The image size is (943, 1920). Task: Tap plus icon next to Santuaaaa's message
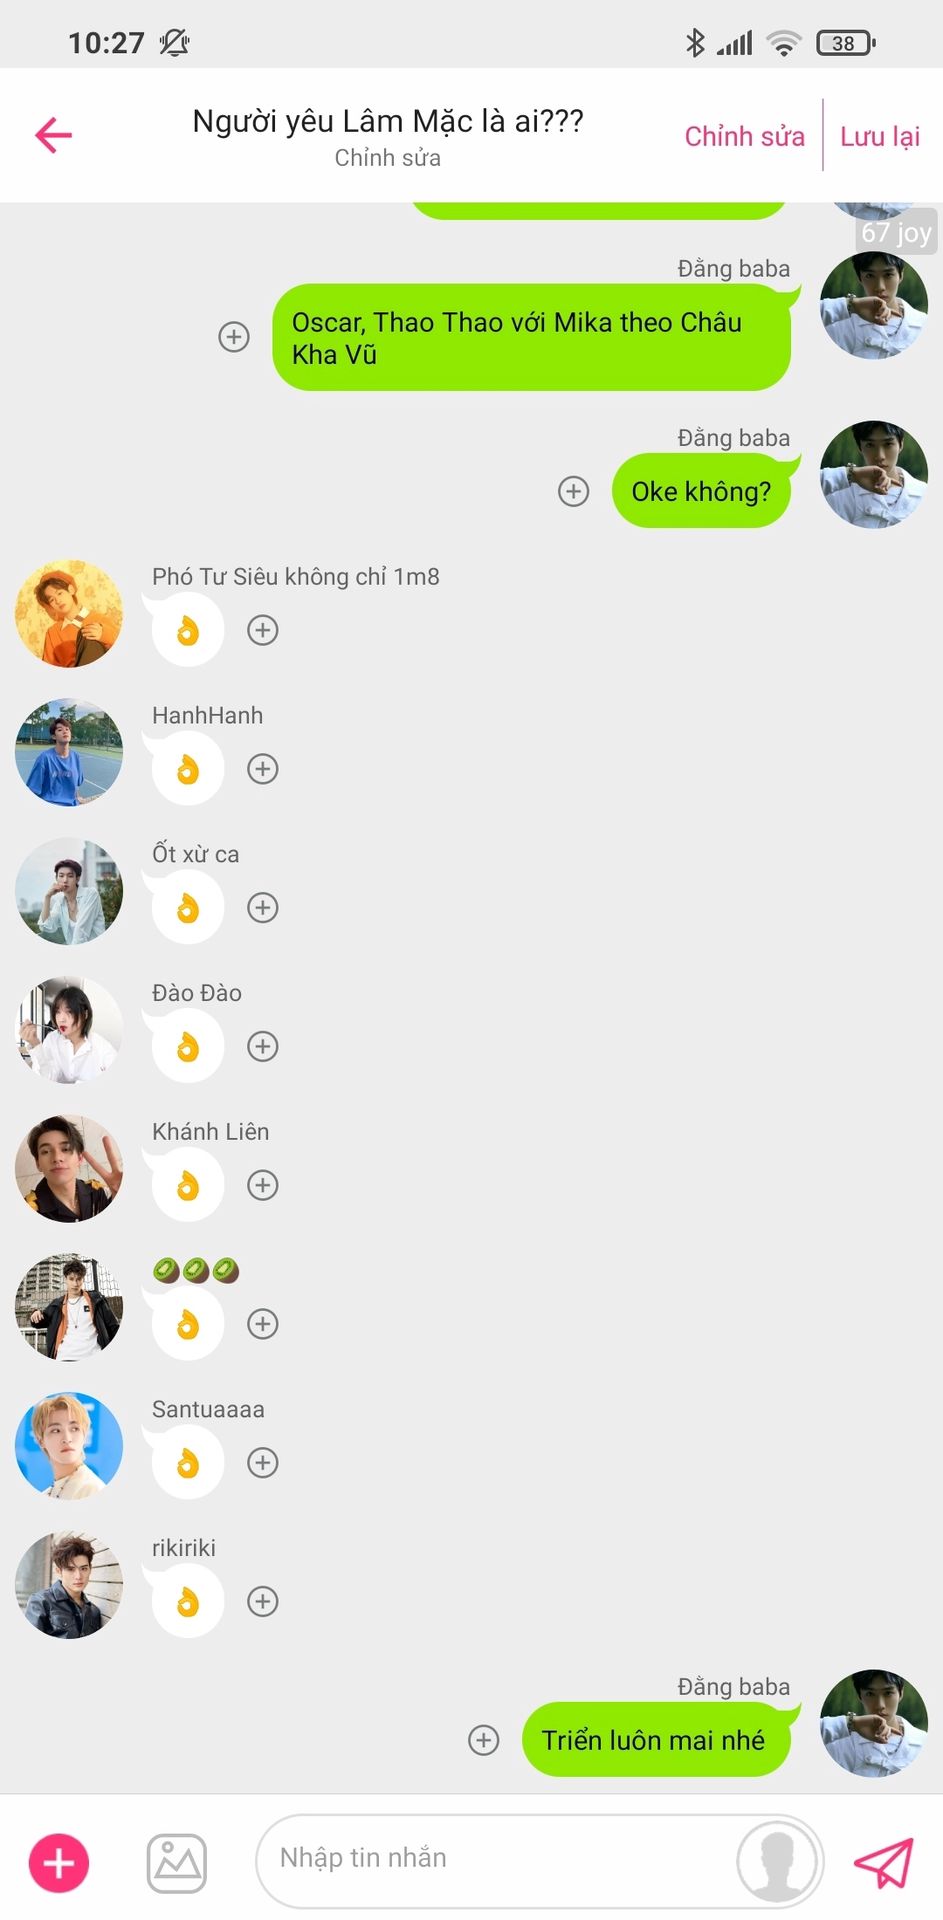pos(263,1462)
